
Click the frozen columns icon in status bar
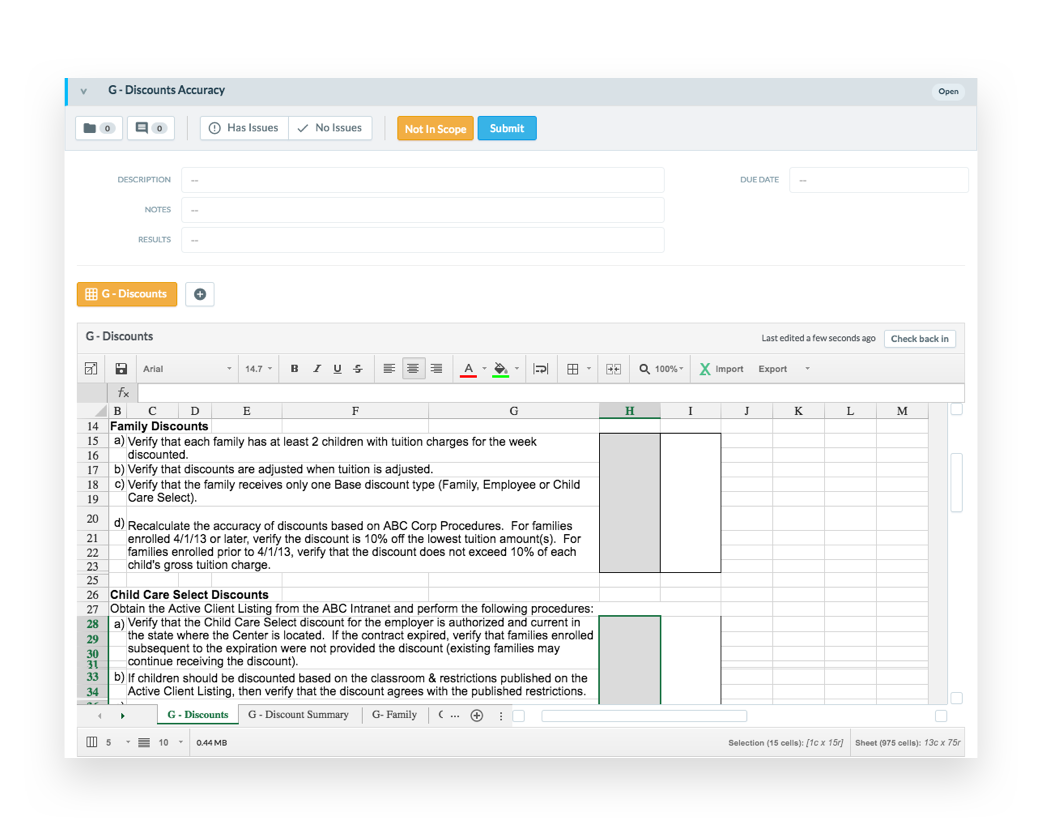[x=92, y=742]
